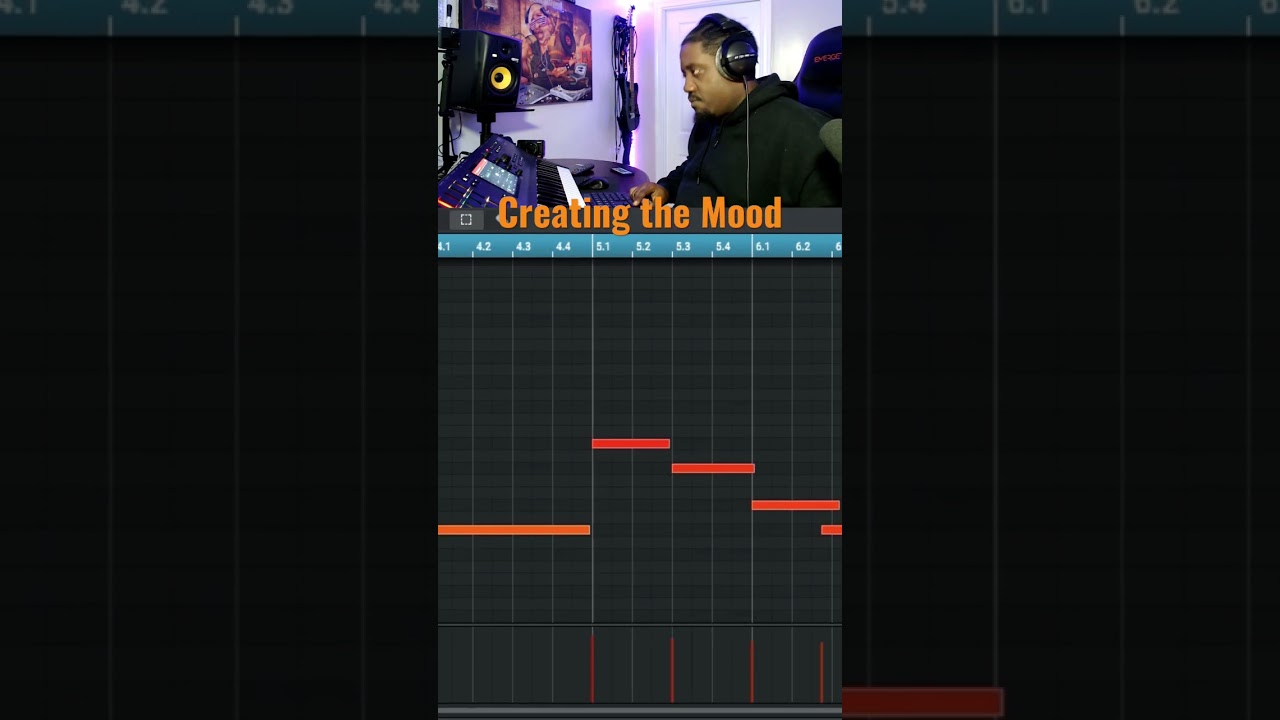The image size is (1280, 720).
Task: Click the 6.2 marker in the timeline ruler
Action: (x=803, y=246)
